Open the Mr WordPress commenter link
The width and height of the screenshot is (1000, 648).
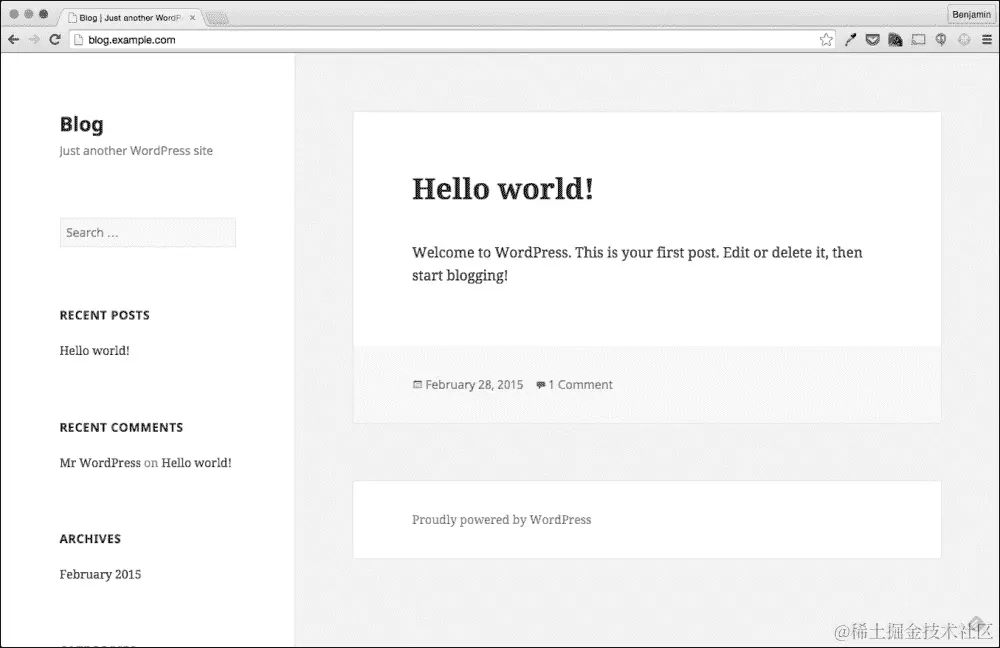[100, 462]
